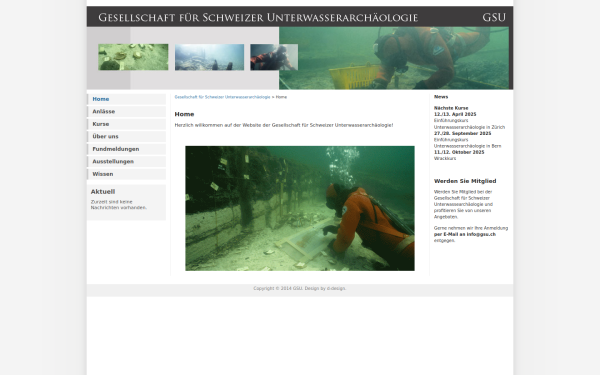Click the header title Gesellschaft für Schweizer Unterwasserarchäologie
This screenshot has width=600, height=375.
pos(258,18)
